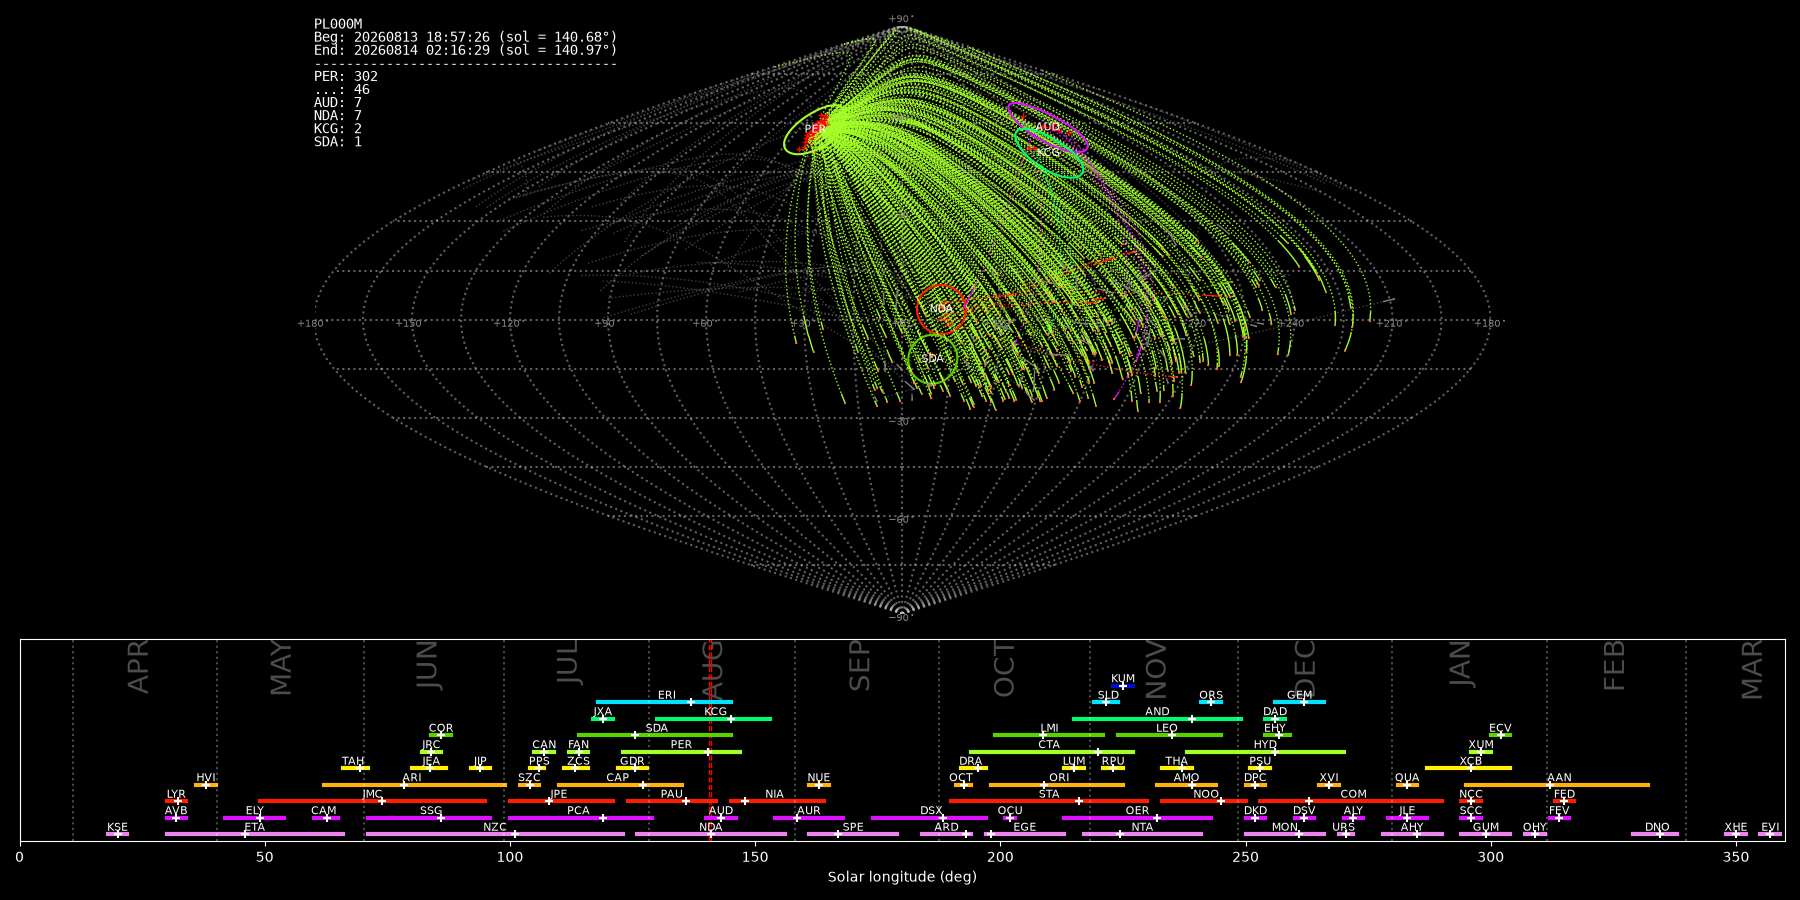Click the cyan ERI shower bar
This screenshot has height=900, width=1800.
pyautogui.click(x=664, y=702)
